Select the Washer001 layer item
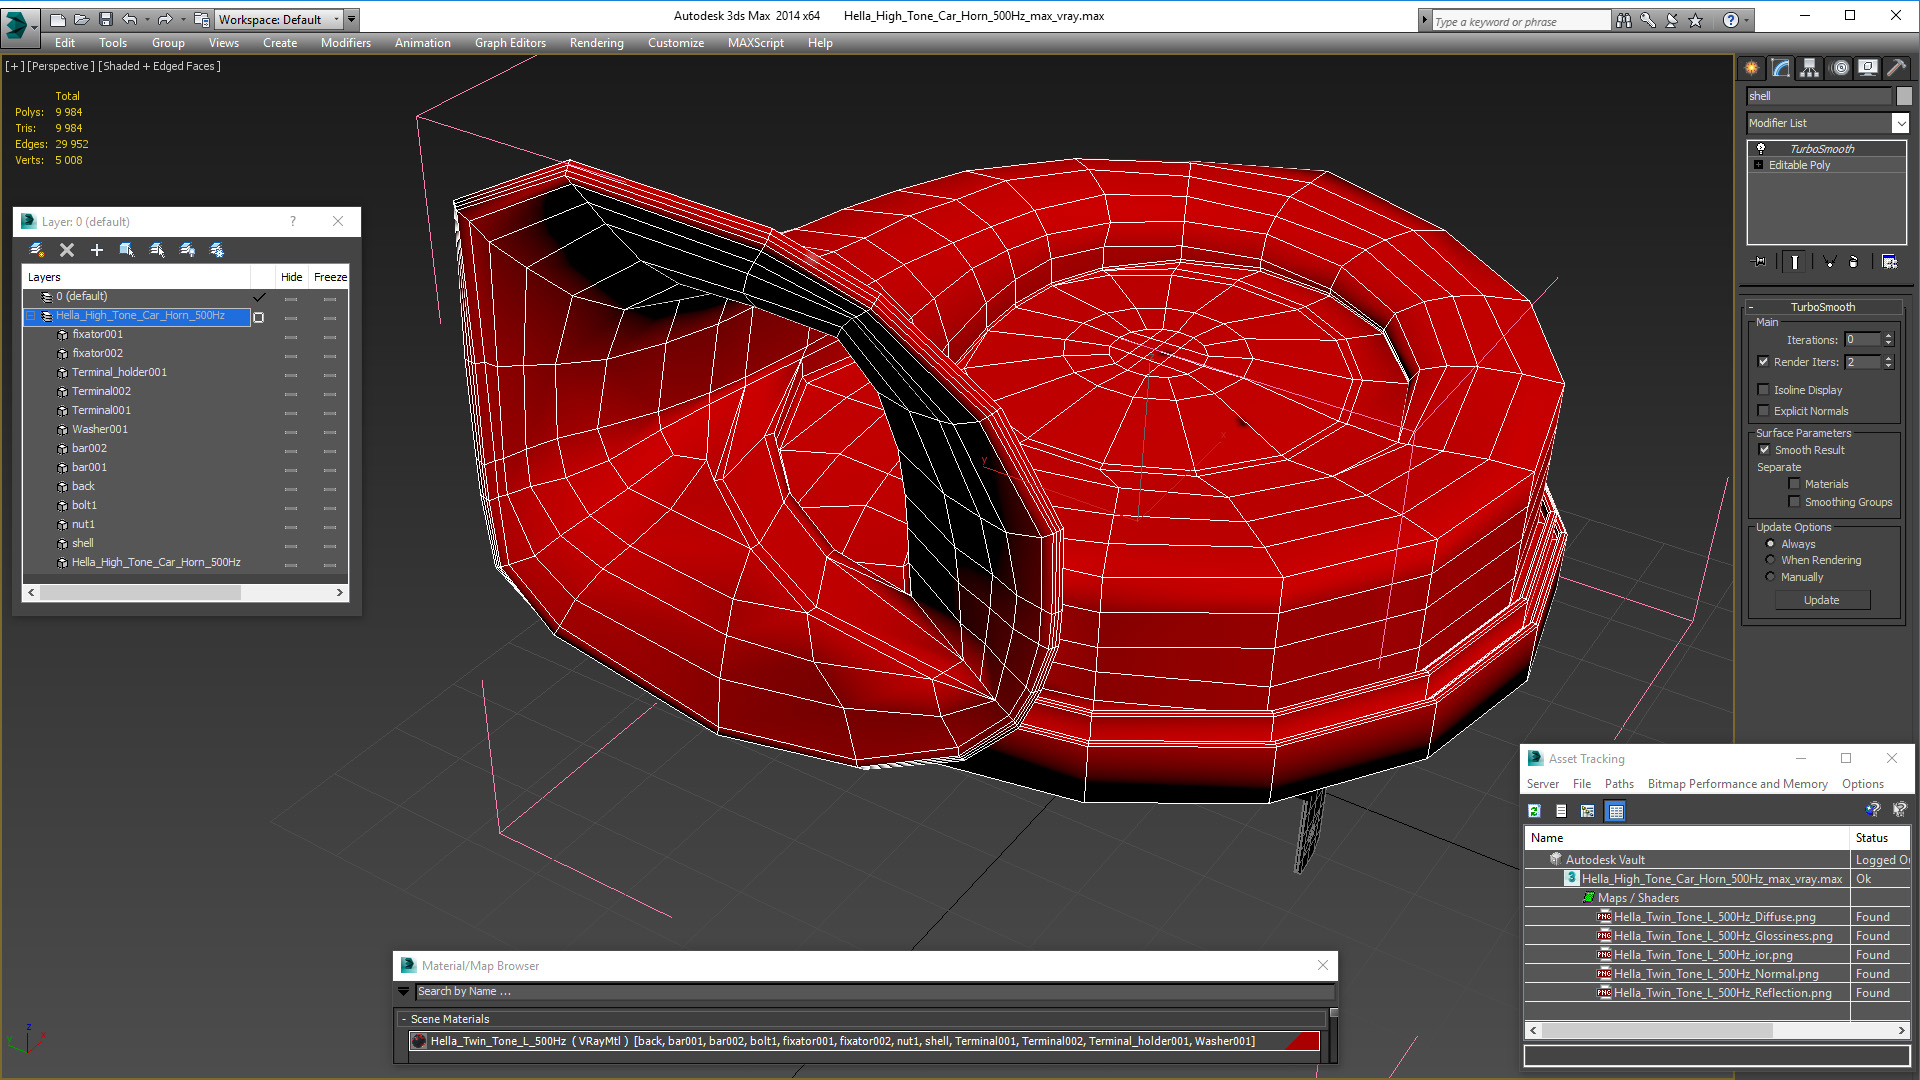This screenshot has height=1080, width=1920. pos(100,429)
